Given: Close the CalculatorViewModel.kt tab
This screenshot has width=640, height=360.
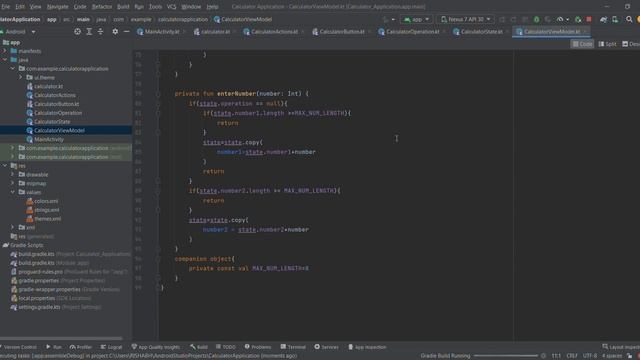Looking at the screenshot, I should click(x=585, y=31).
